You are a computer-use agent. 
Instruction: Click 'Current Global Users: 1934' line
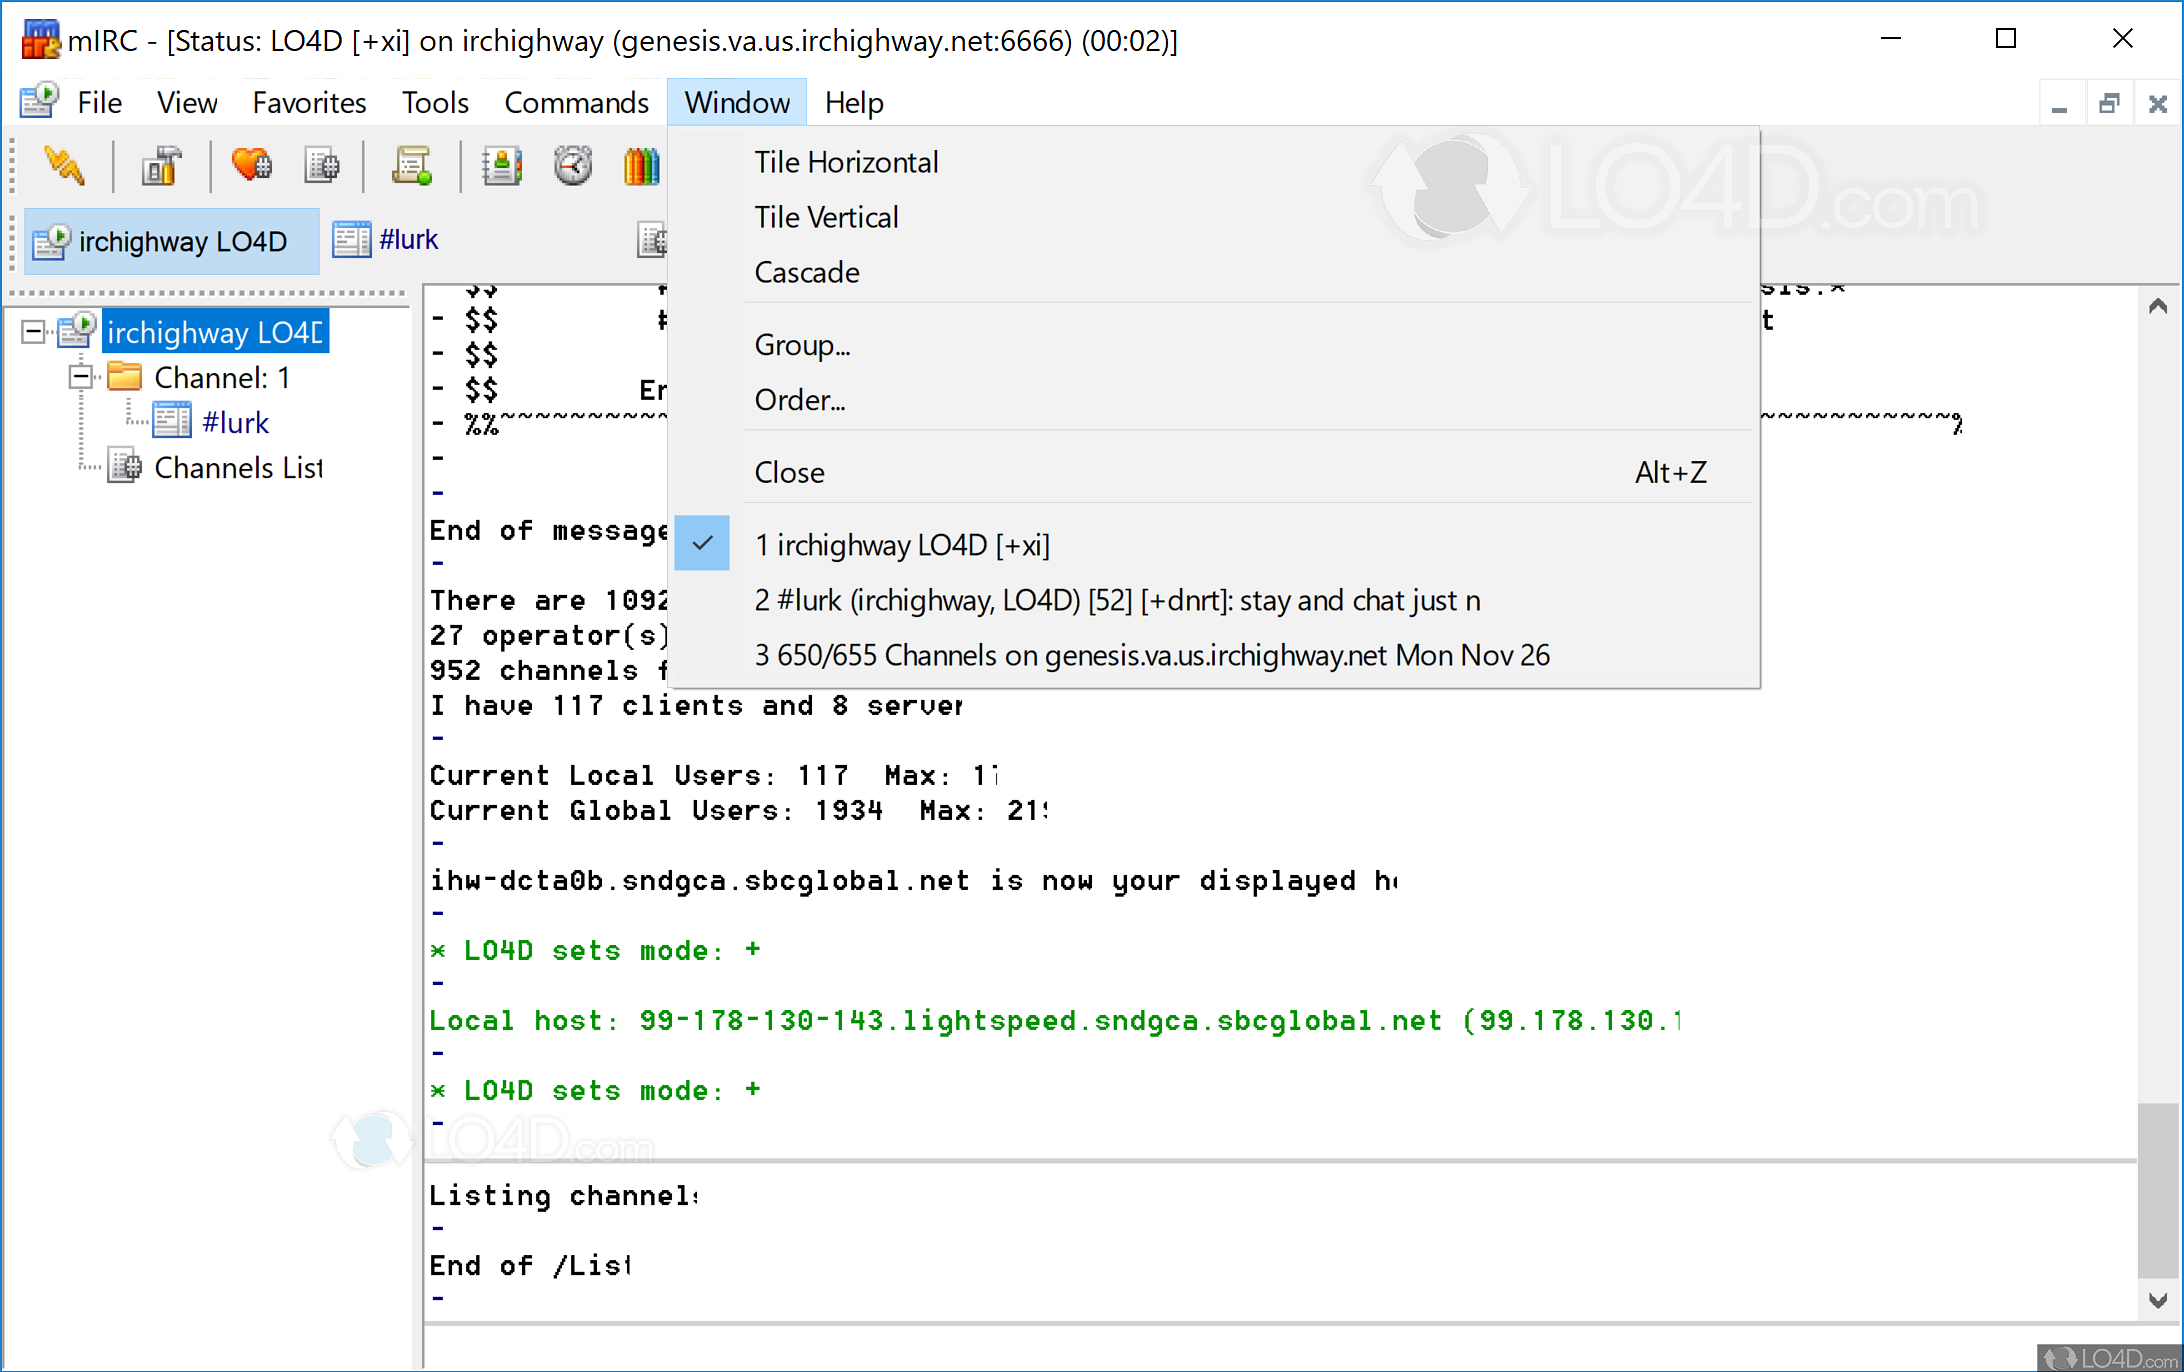[x=738, y=810]
